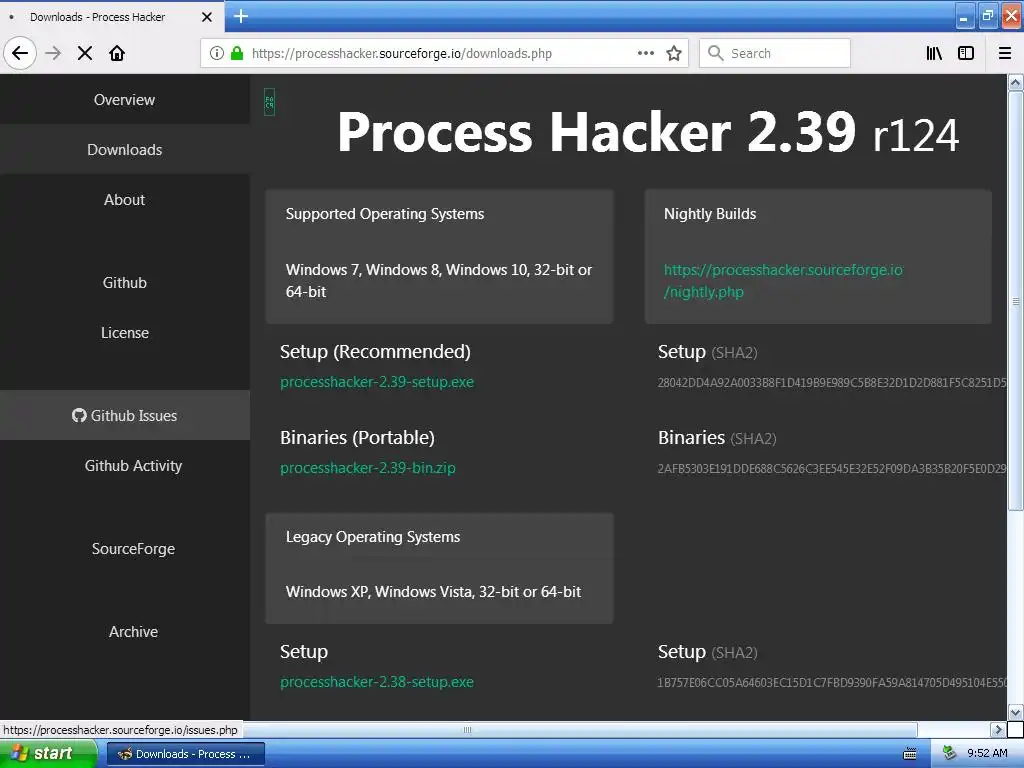Click the vertical scrollbar up arrow

(1016, 82)
